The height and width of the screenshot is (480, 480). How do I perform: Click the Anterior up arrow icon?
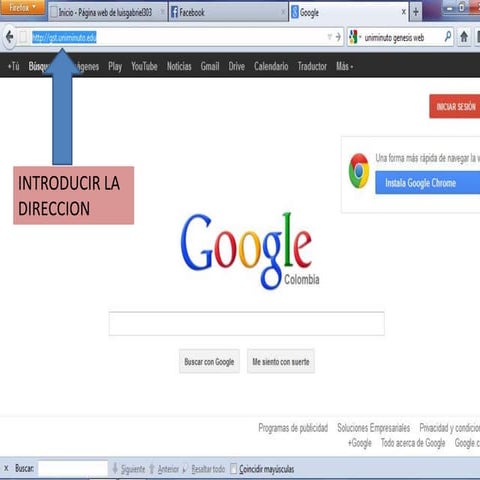[152, 469]
